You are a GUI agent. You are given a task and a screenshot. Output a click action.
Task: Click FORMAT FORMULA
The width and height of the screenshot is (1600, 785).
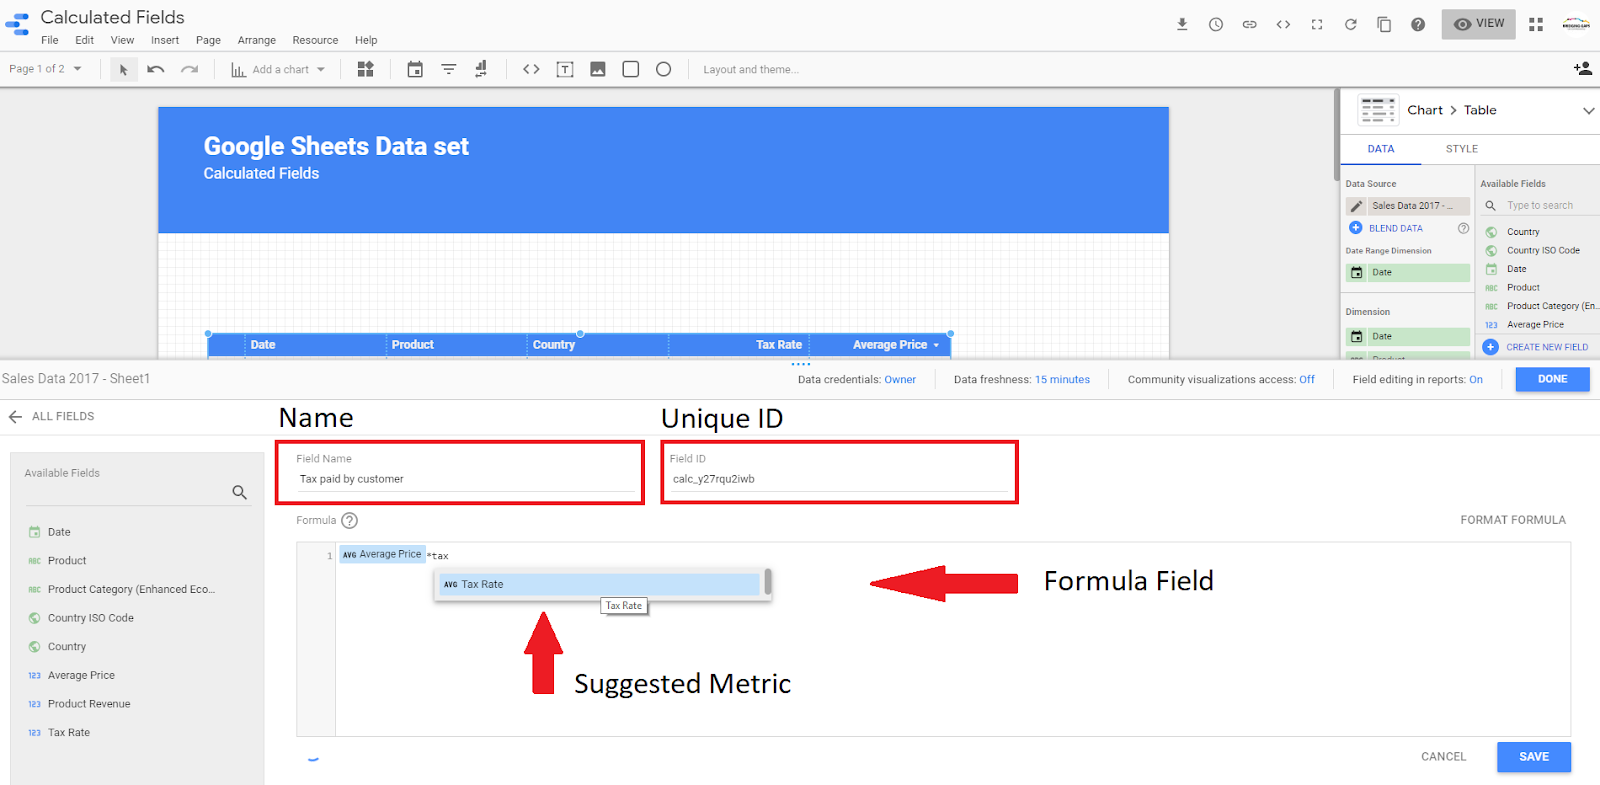coord(1513,520)
